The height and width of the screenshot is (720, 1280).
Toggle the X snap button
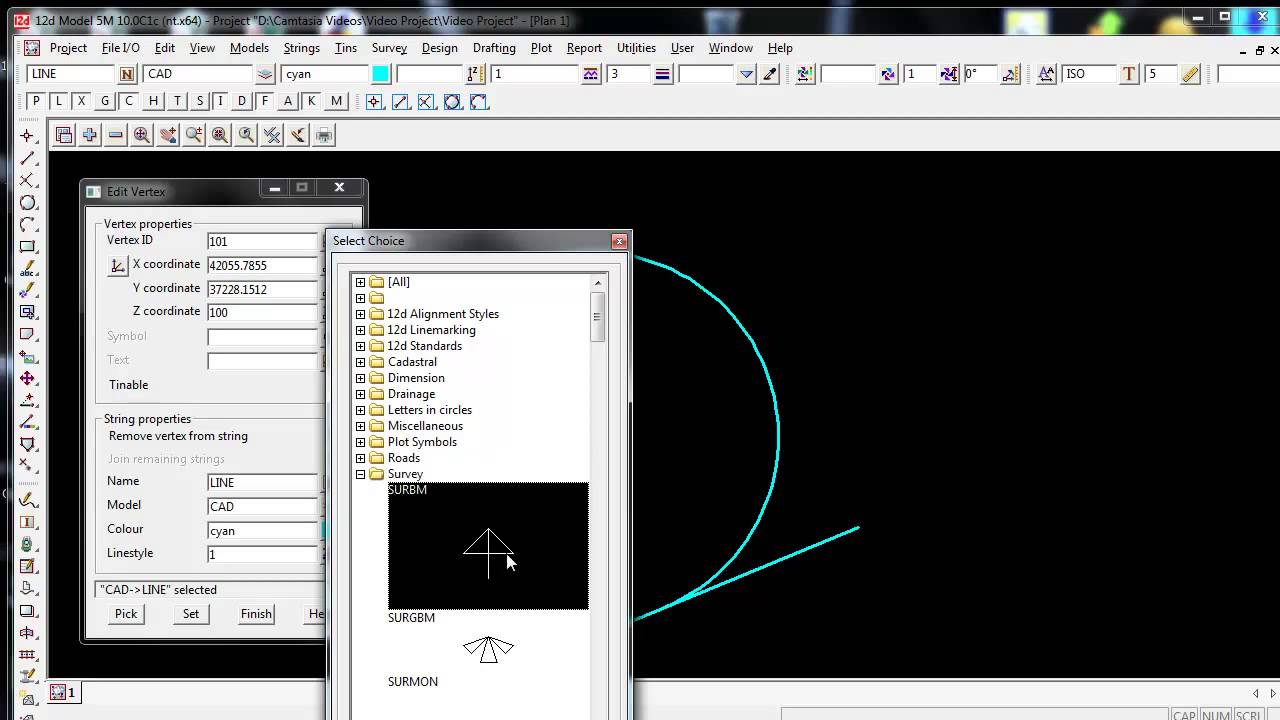point(82,101)
